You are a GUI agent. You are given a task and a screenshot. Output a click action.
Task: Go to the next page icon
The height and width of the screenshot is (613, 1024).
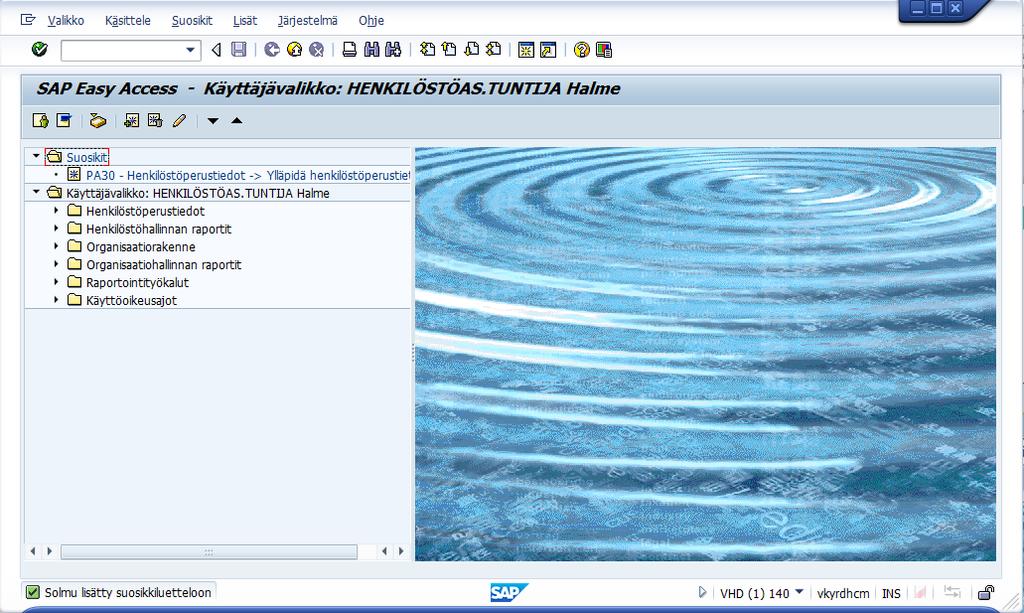471,50
